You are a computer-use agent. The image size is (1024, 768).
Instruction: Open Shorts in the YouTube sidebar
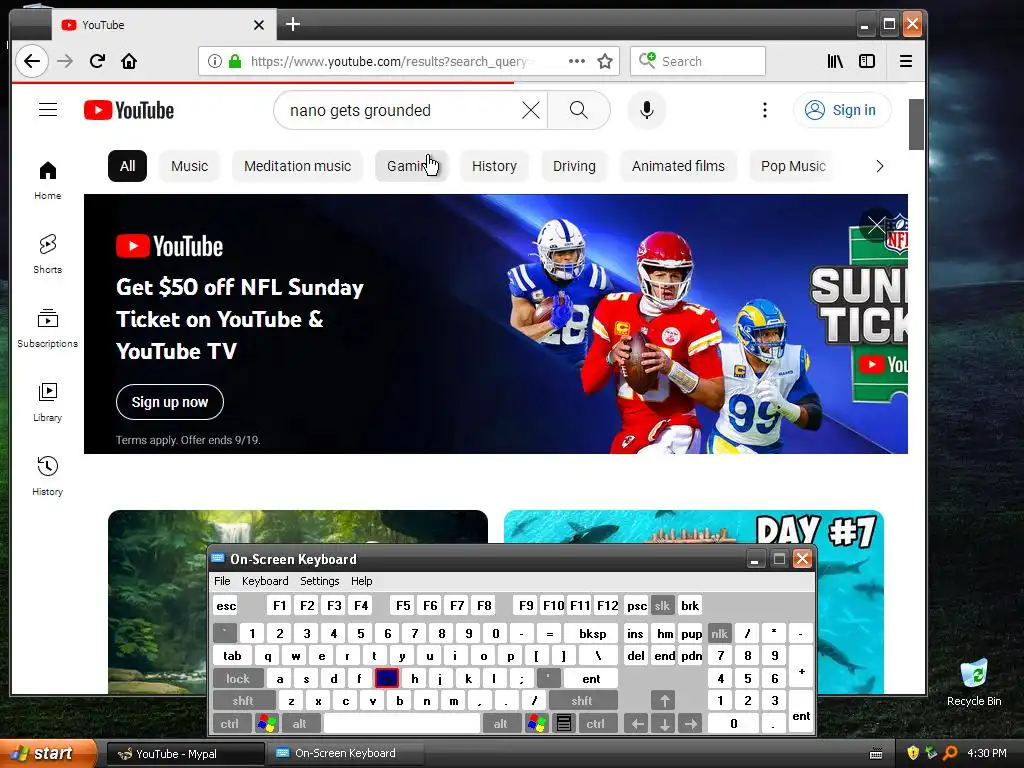[48, 254]
